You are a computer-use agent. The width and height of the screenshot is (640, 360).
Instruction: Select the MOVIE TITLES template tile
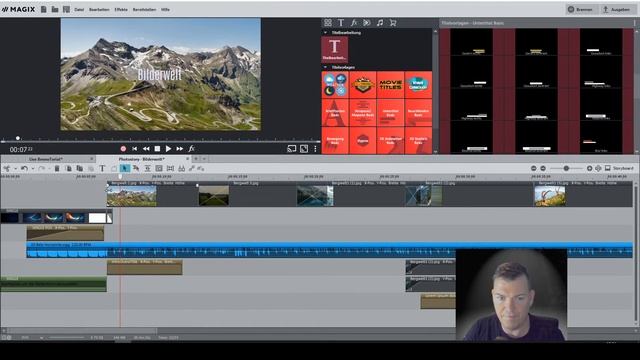tap(391, 84)
